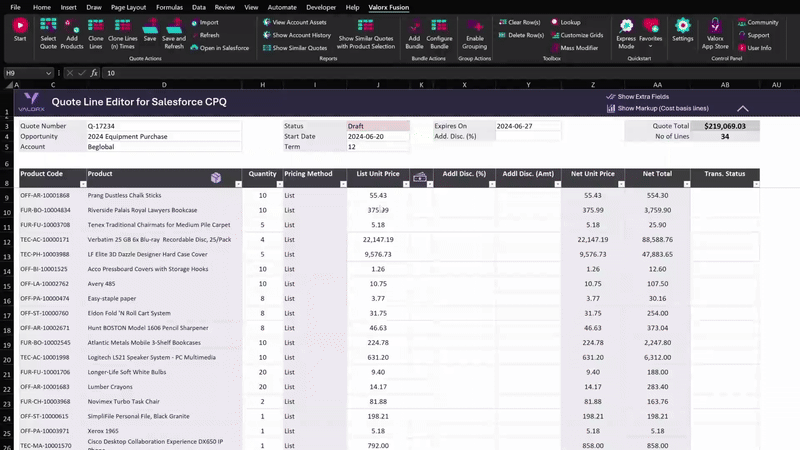Image resolution: width=800 pixels, height=450 pixels.
Task: Click Clear Row(s) tool
Action: pyautogui.click(x=519, y=22)
